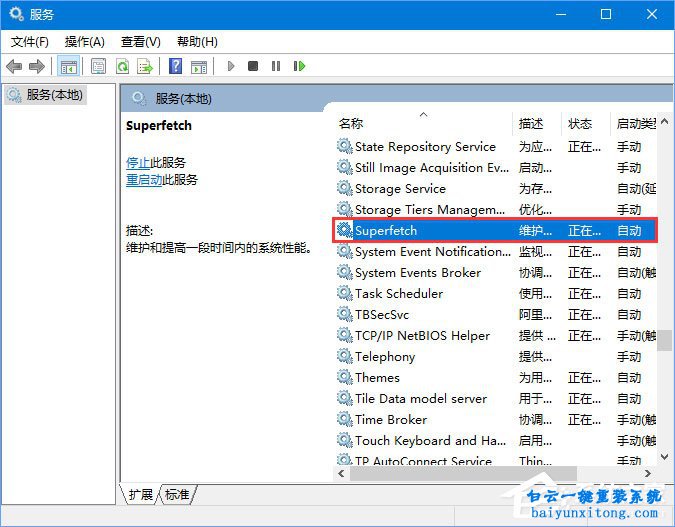Maximize the 服务 window
Screen dimensions: 675x527
pos(606,15)
